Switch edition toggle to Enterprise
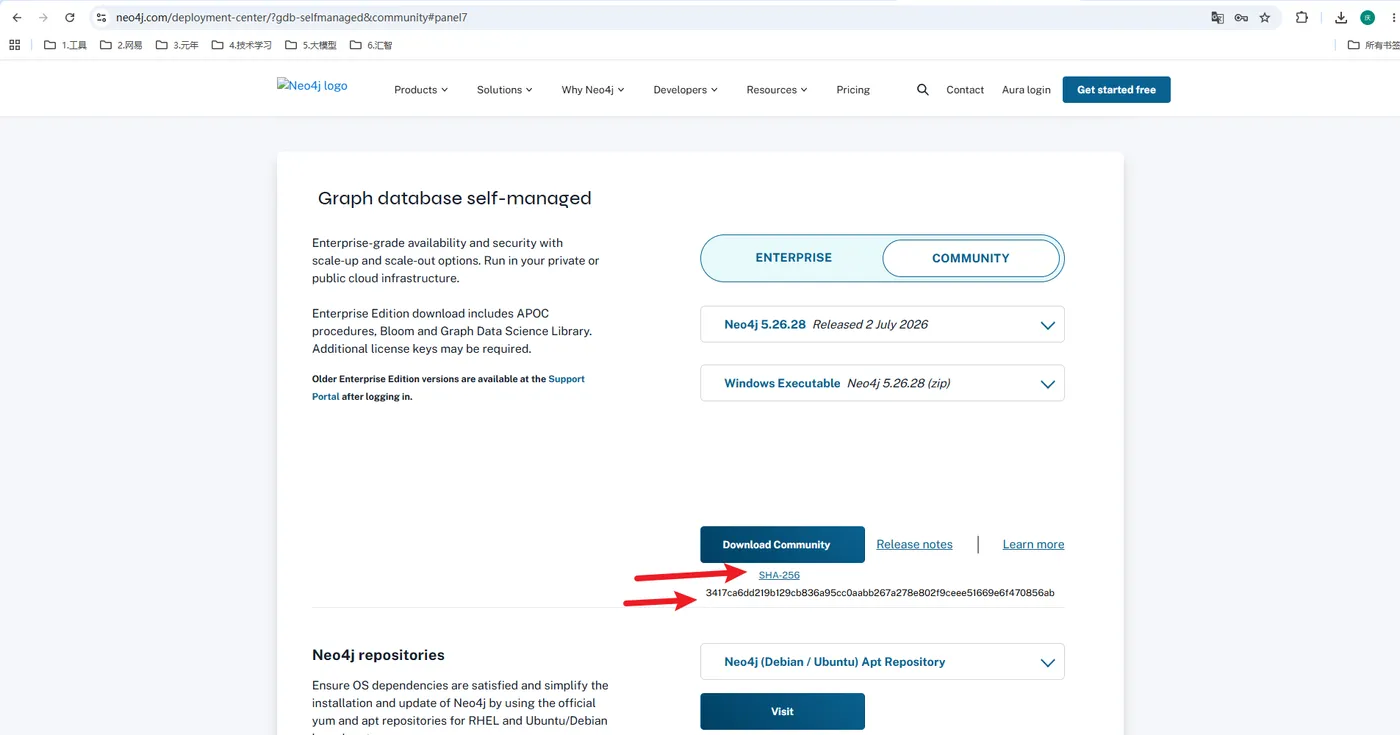This screenshot has height=735, width=1400. tap(794, 258)
